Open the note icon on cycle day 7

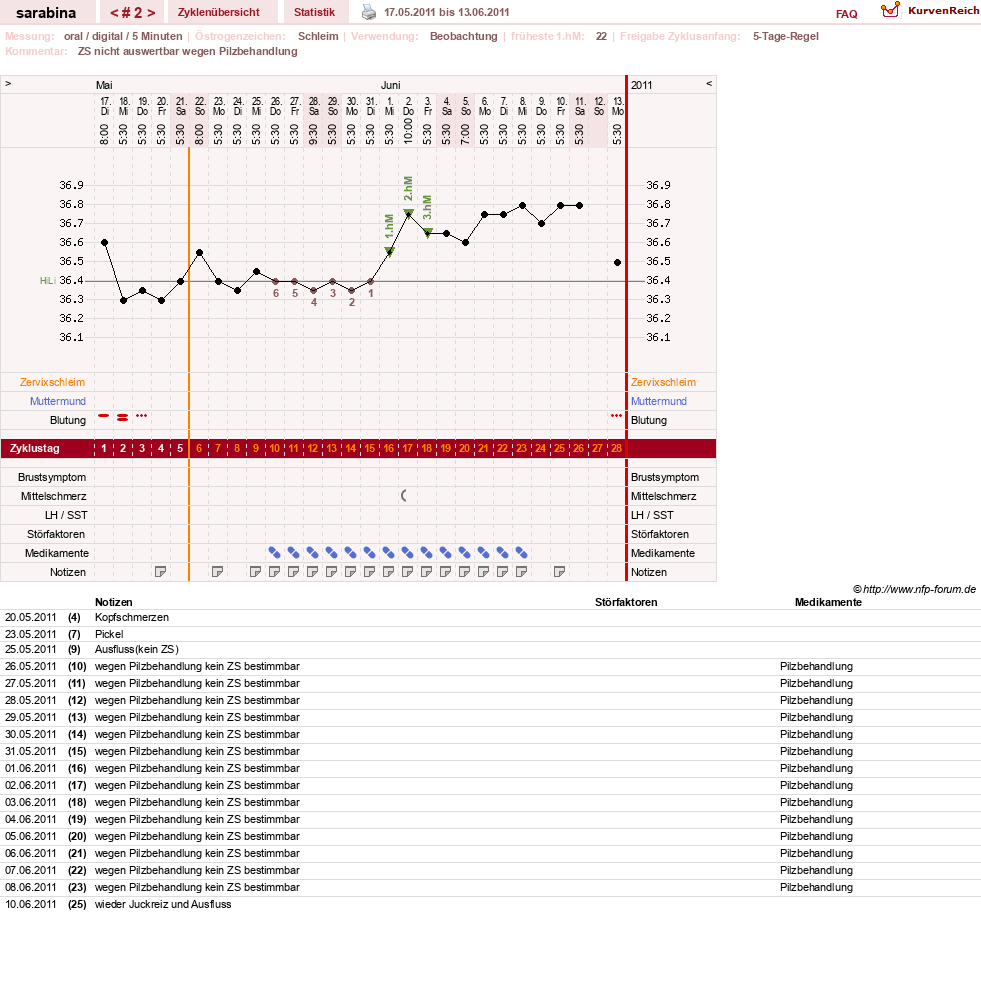point(218,572)
